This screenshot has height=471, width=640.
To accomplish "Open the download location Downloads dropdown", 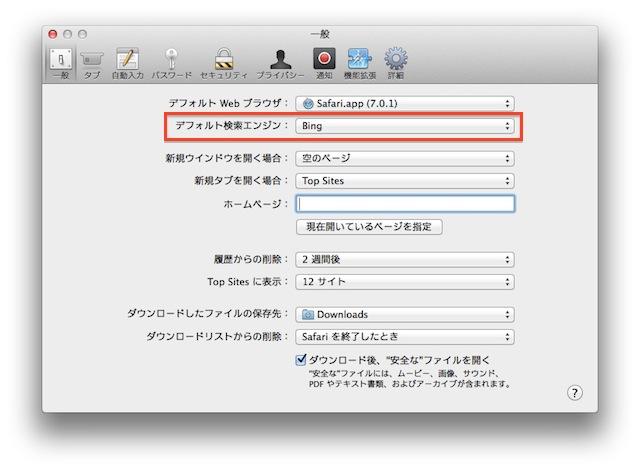I will [x=405, y=315].
